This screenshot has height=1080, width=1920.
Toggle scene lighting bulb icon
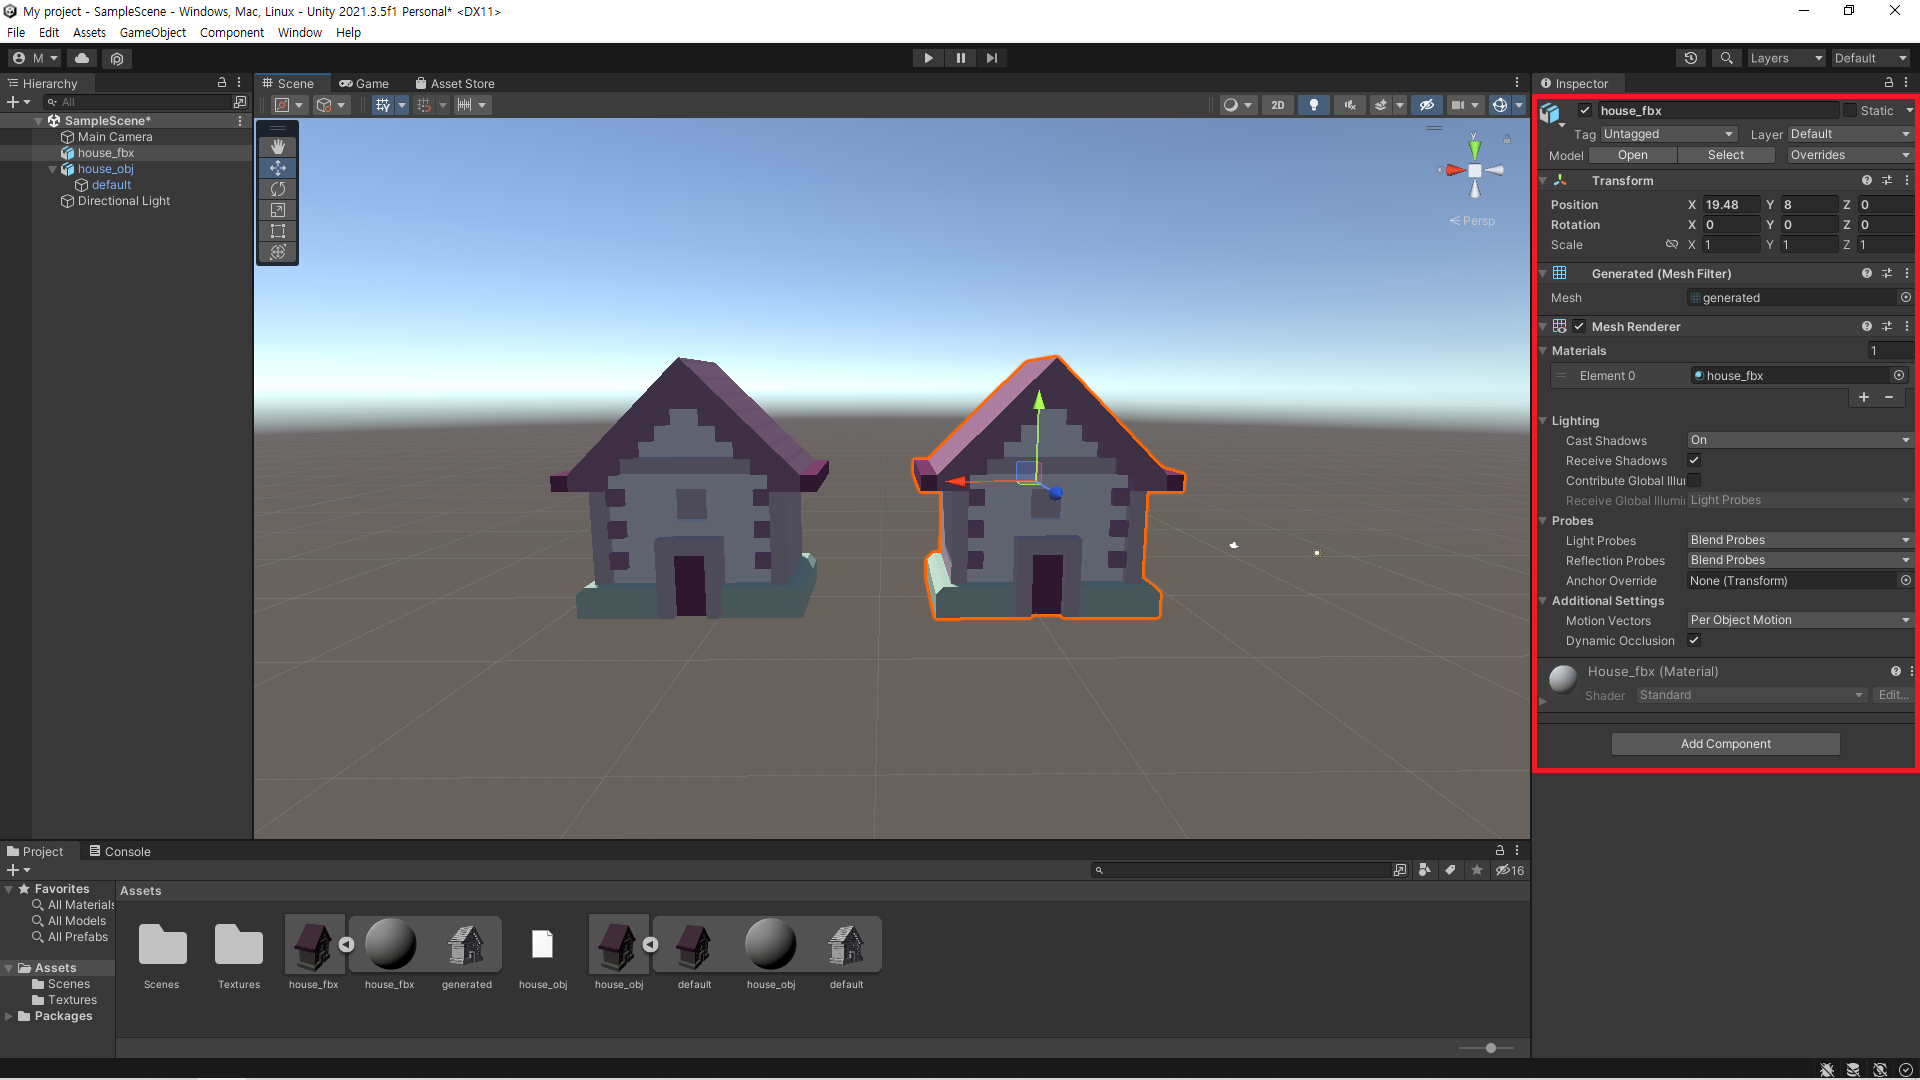[x=1314, y=105]
